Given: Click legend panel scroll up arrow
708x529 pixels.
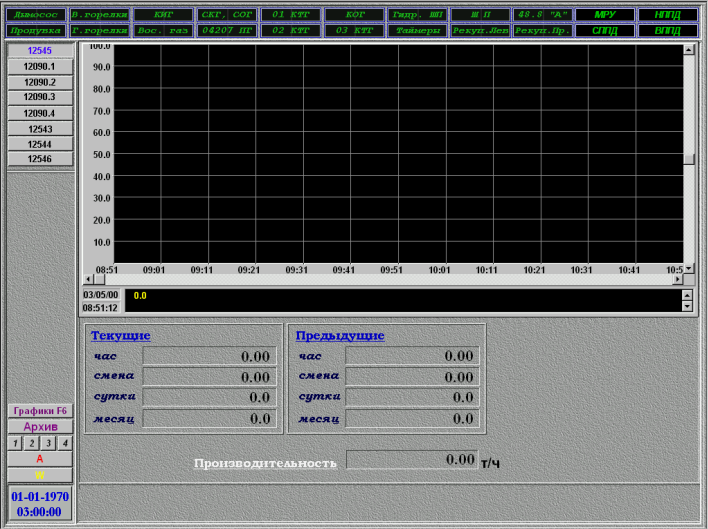Looking at the screenshot, I should pos(686,295).
